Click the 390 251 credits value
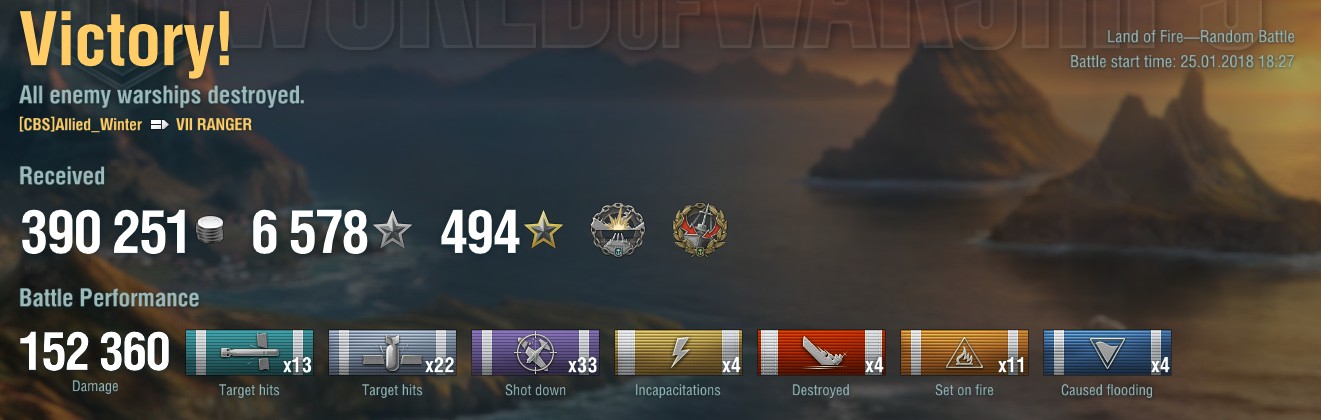1321x420 pixels. pyautogui.click(x=104, y=233)
